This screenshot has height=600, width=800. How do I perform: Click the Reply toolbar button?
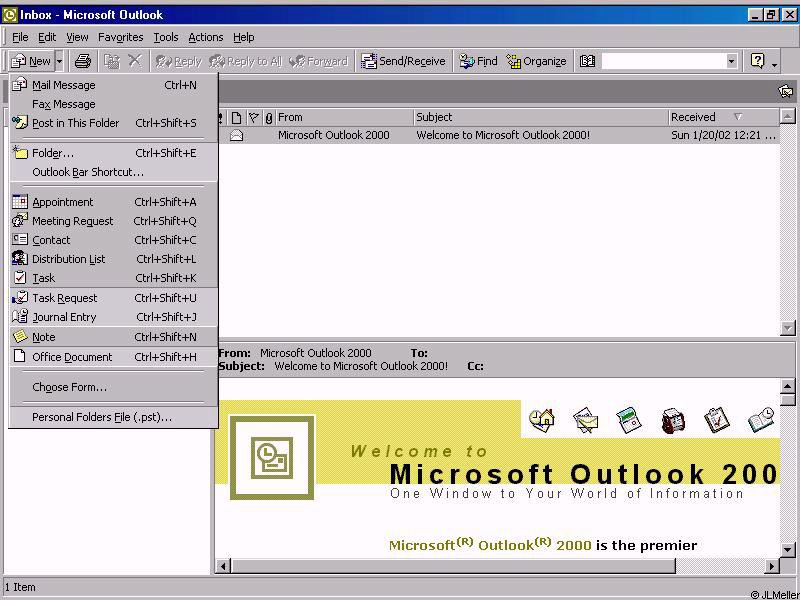[179, 61]
